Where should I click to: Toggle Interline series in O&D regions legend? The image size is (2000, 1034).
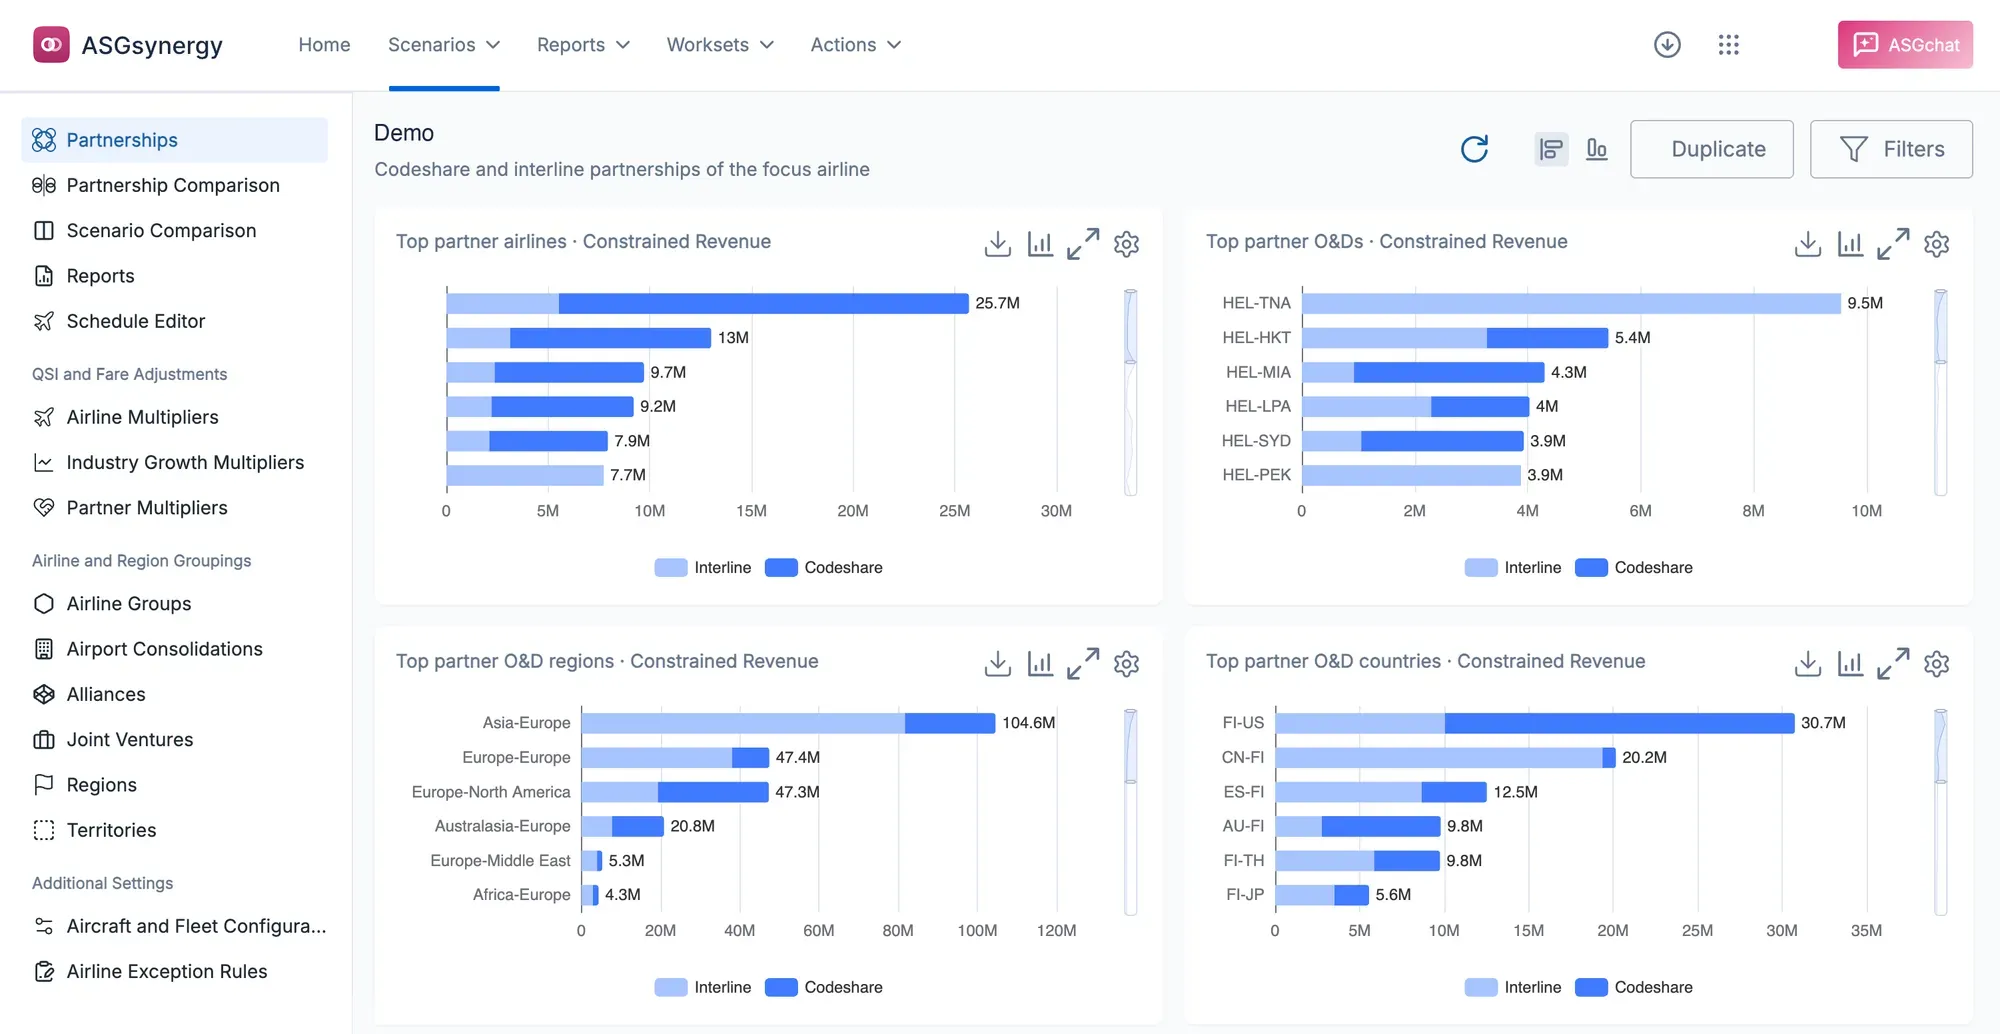pyautogui.click(x=703, y=988)
